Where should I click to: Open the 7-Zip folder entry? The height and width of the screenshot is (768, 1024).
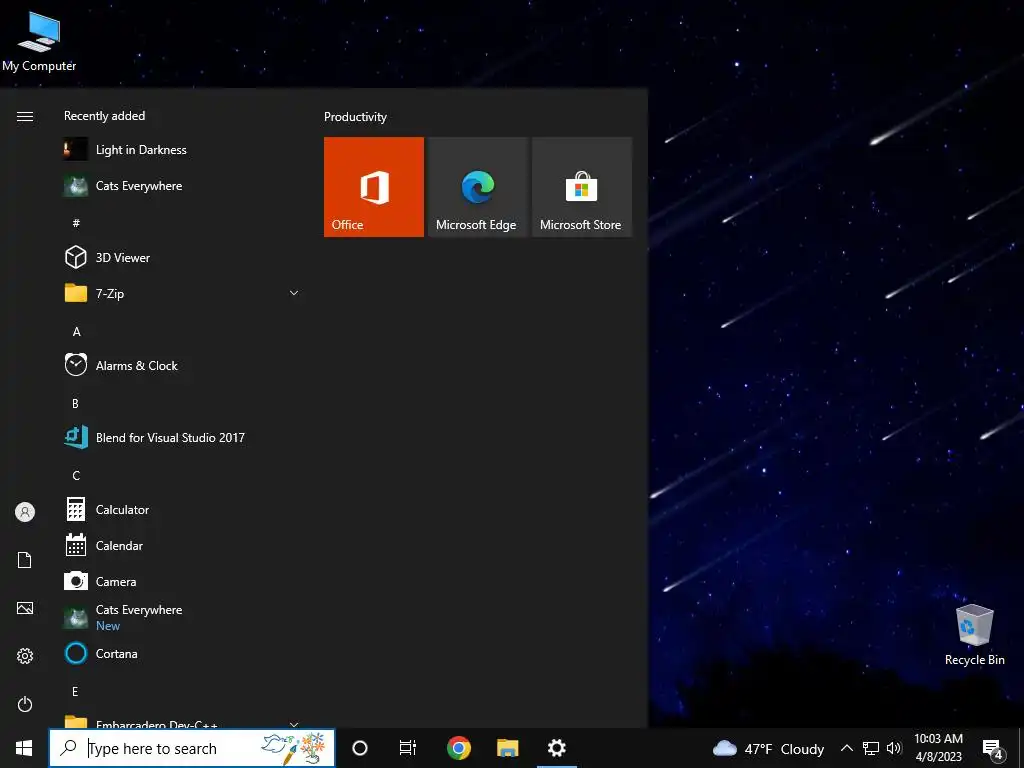(x=182, y=293)
